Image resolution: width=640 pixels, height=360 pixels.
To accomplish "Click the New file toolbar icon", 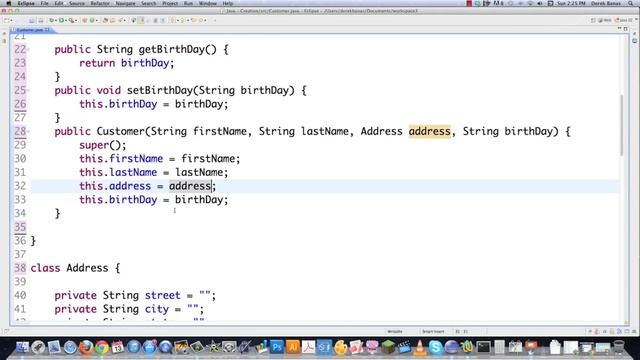I will [7, 20].
